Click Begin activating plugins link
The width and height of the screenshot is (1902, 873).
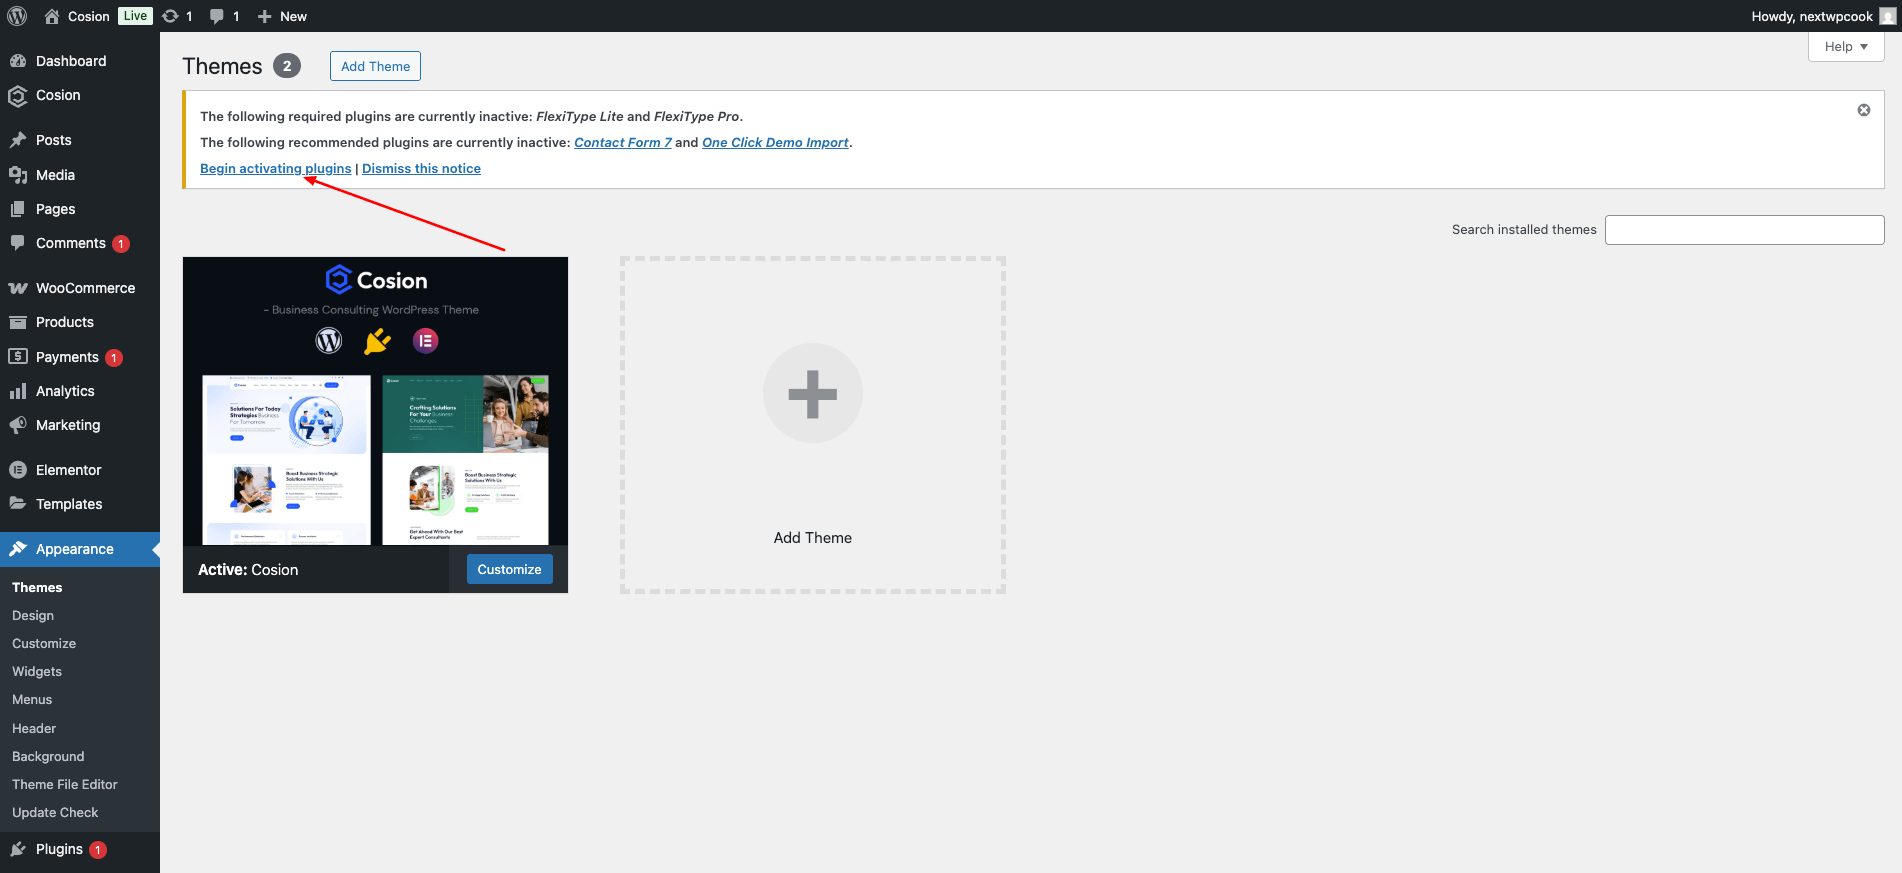point(275,168)
